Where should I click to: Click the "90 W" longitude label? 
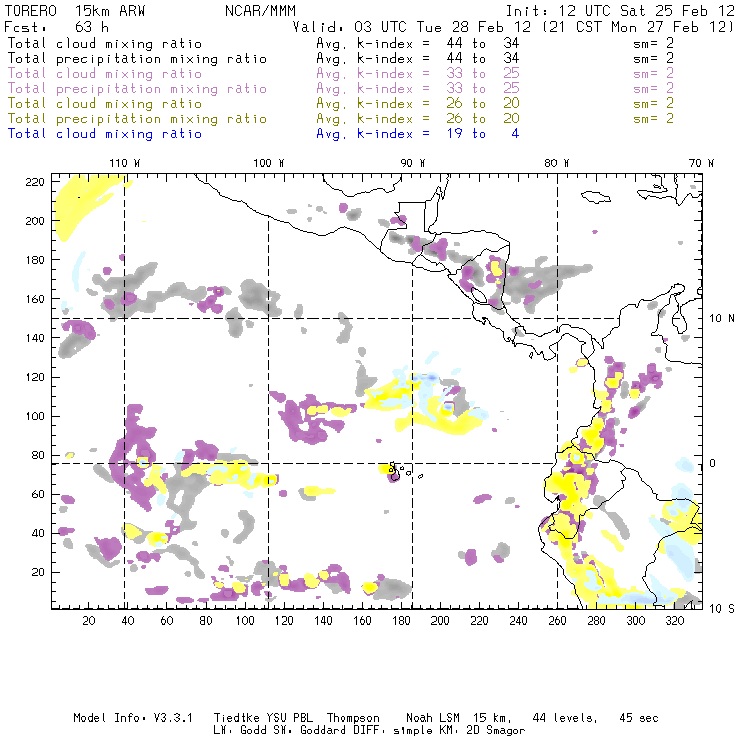413,163
